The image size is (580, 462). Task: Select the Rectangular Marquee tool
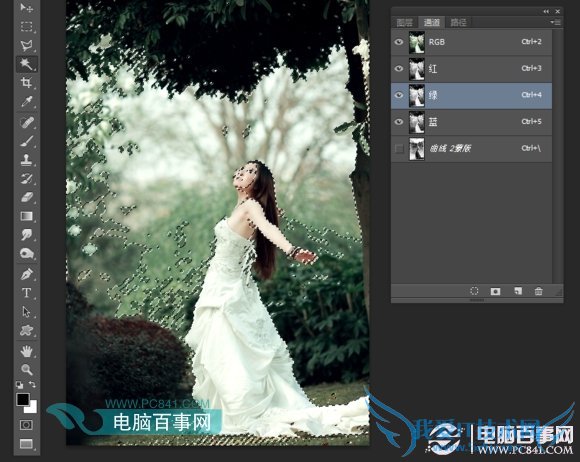click(x=26, y=27)
